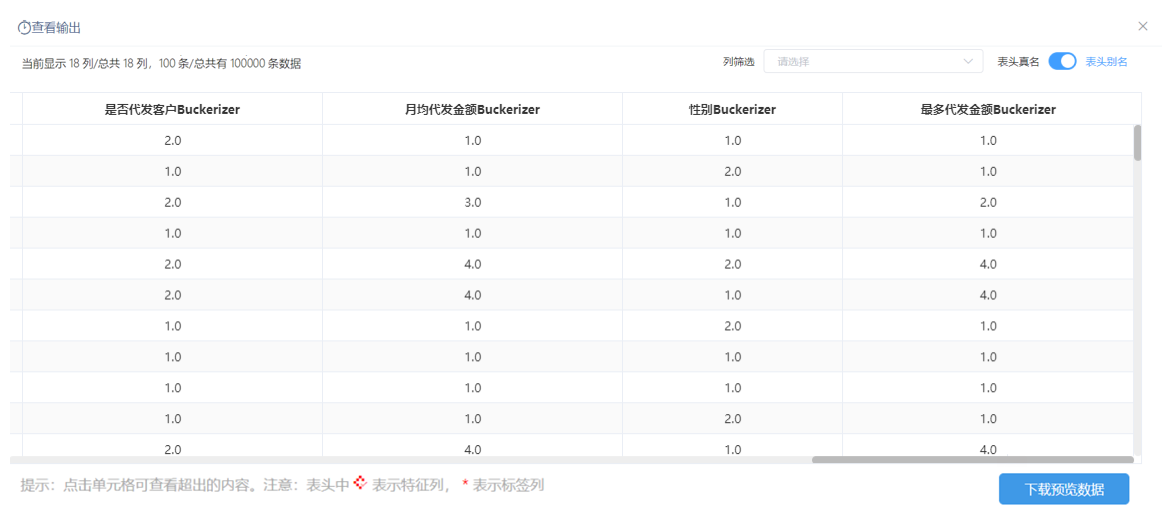Click the vertical scrollbar thumb of the table
This screenshot has height=516, width=1172.
pyautogui.click(x=1138, y=142)
